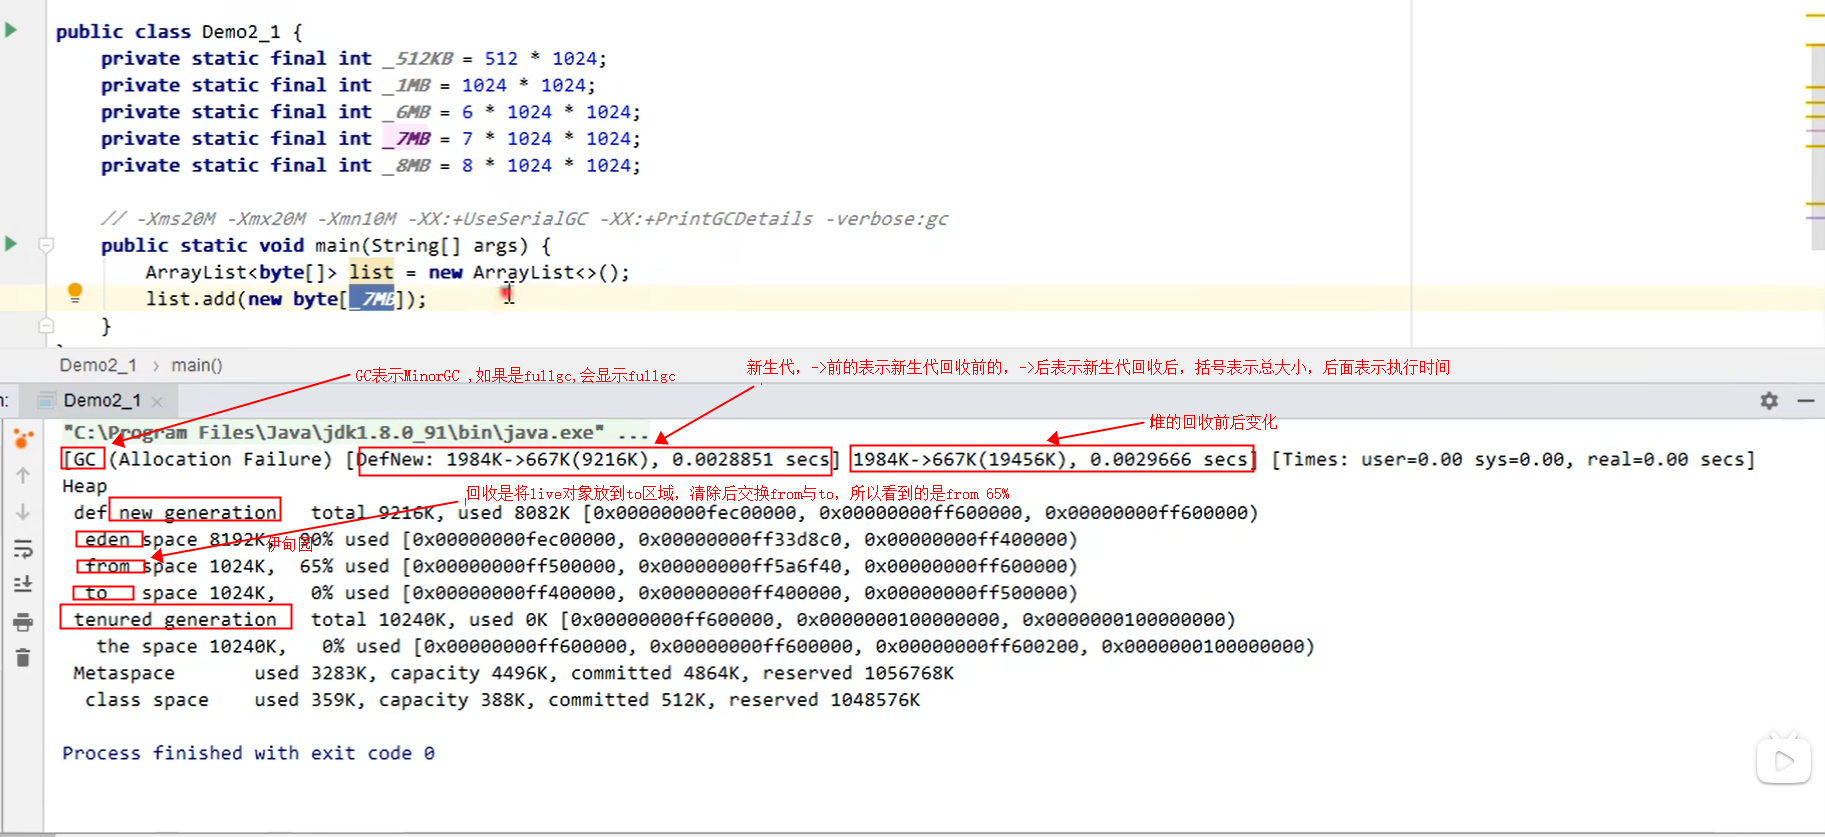This screenshot has width=1825, height=837.
Task: Click the selected _7MB inside byte array
Action: coord(372,299)
